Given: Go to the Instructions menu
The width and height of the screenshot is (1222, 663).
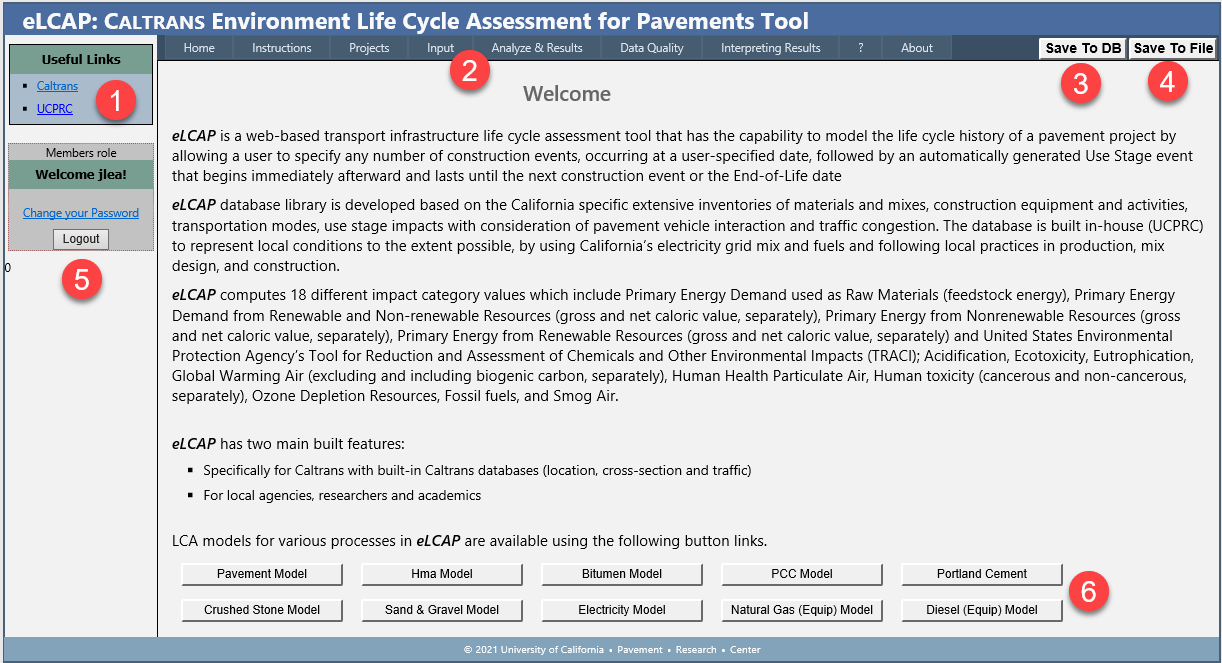Looking at the screenshot, I should pyautogui.click(x=281, y=48).
